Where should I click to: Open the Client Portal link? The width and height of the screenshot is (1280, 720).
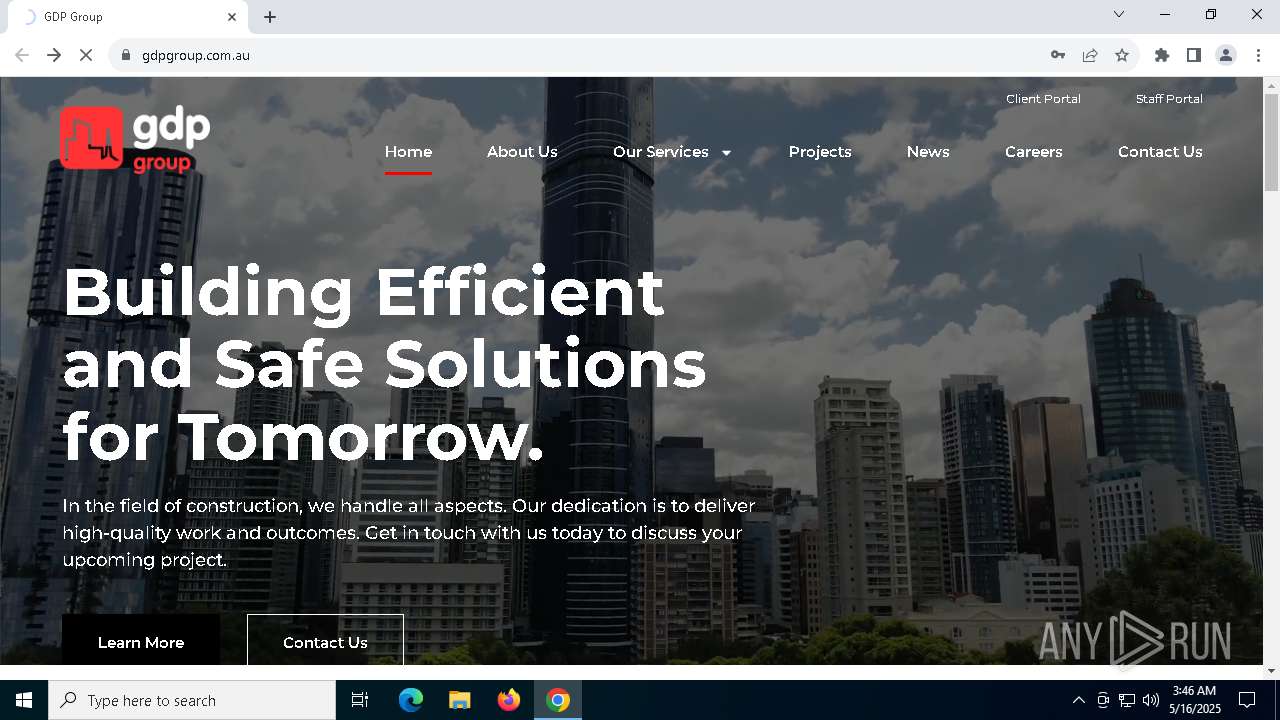coord(1043,99)
